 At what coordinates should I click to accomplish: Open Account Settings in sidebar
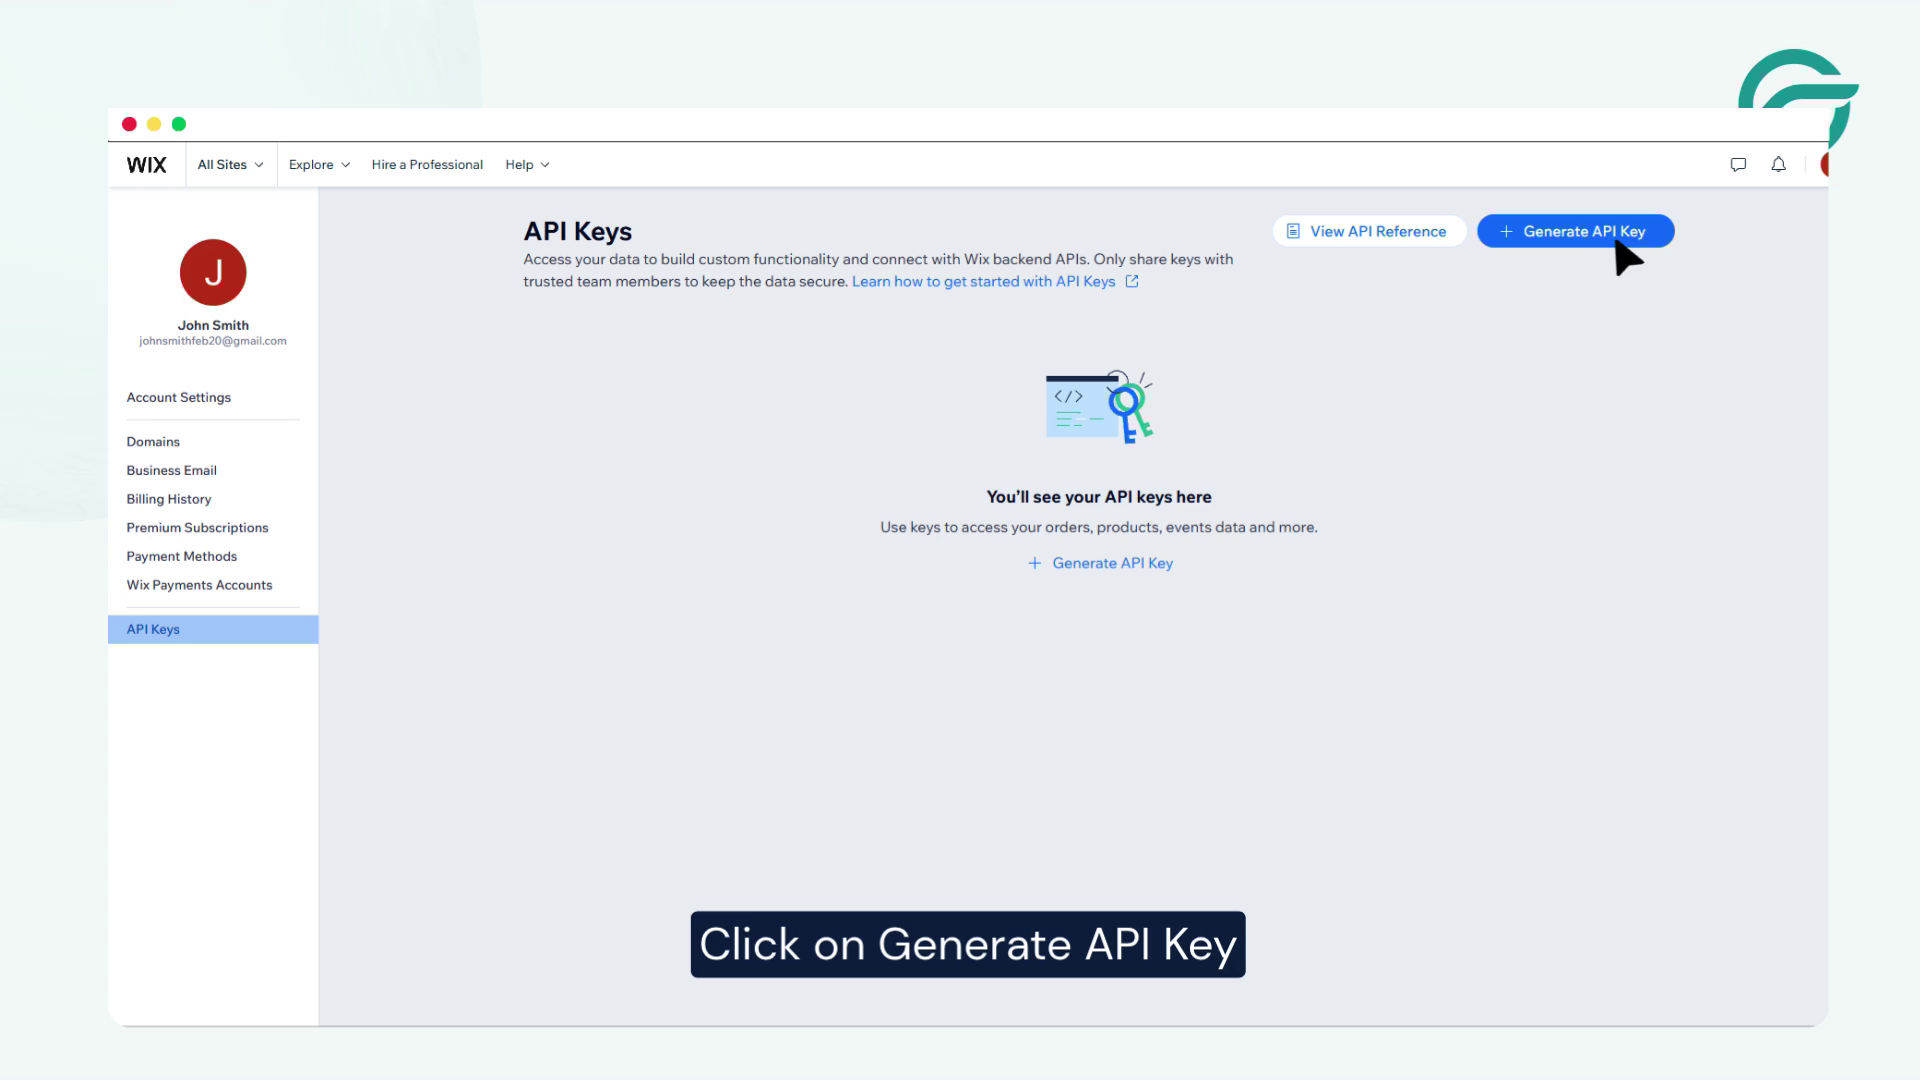click(x=179, y=397)
